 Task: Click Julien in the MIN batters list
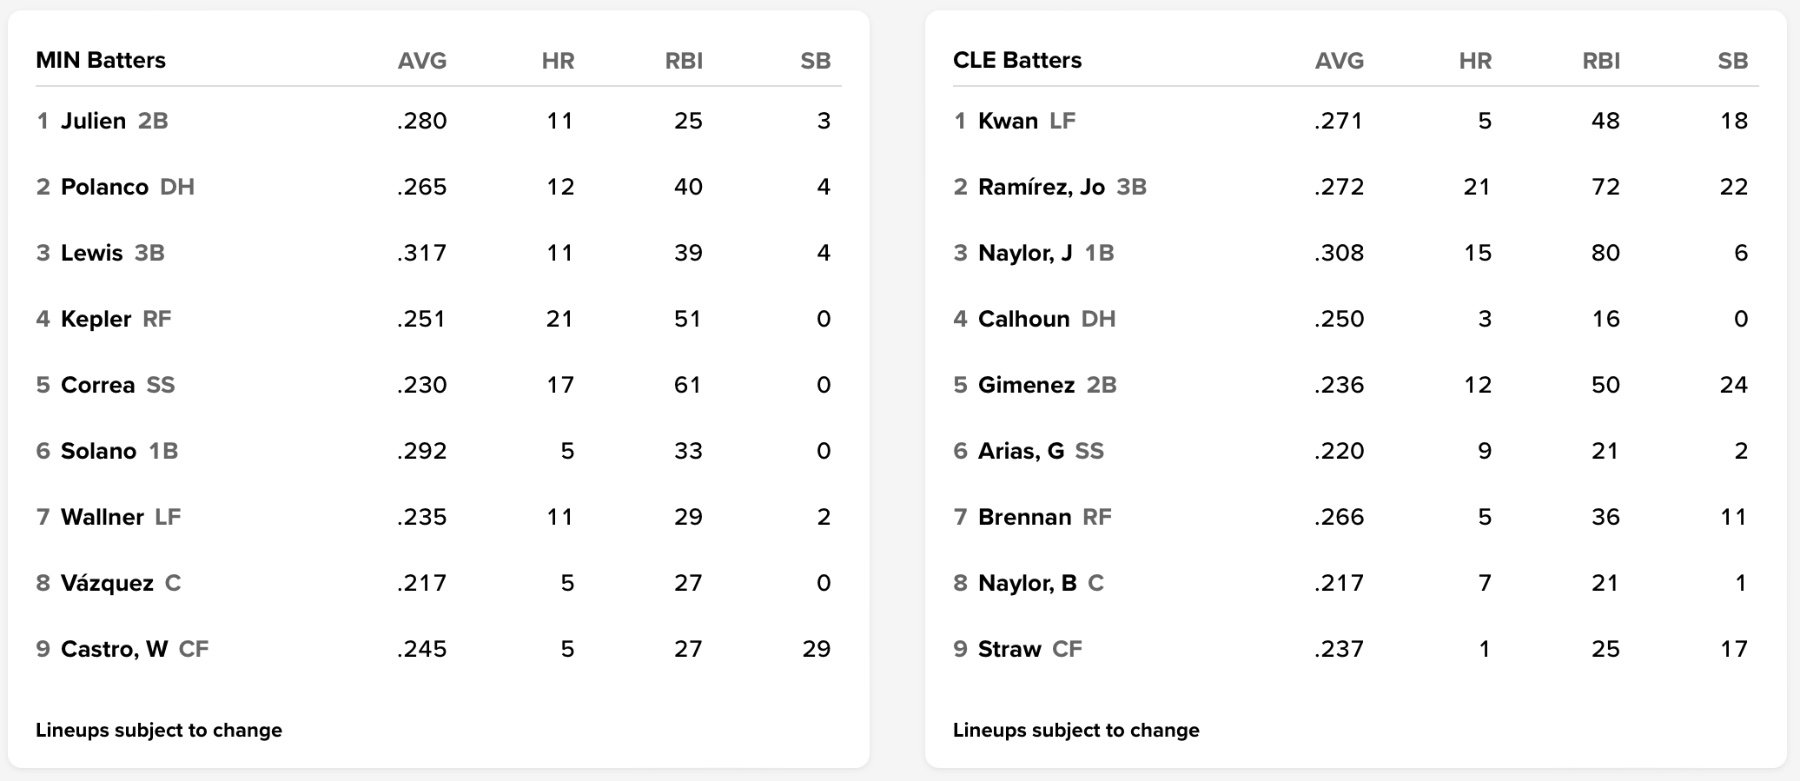pos(93,121)
